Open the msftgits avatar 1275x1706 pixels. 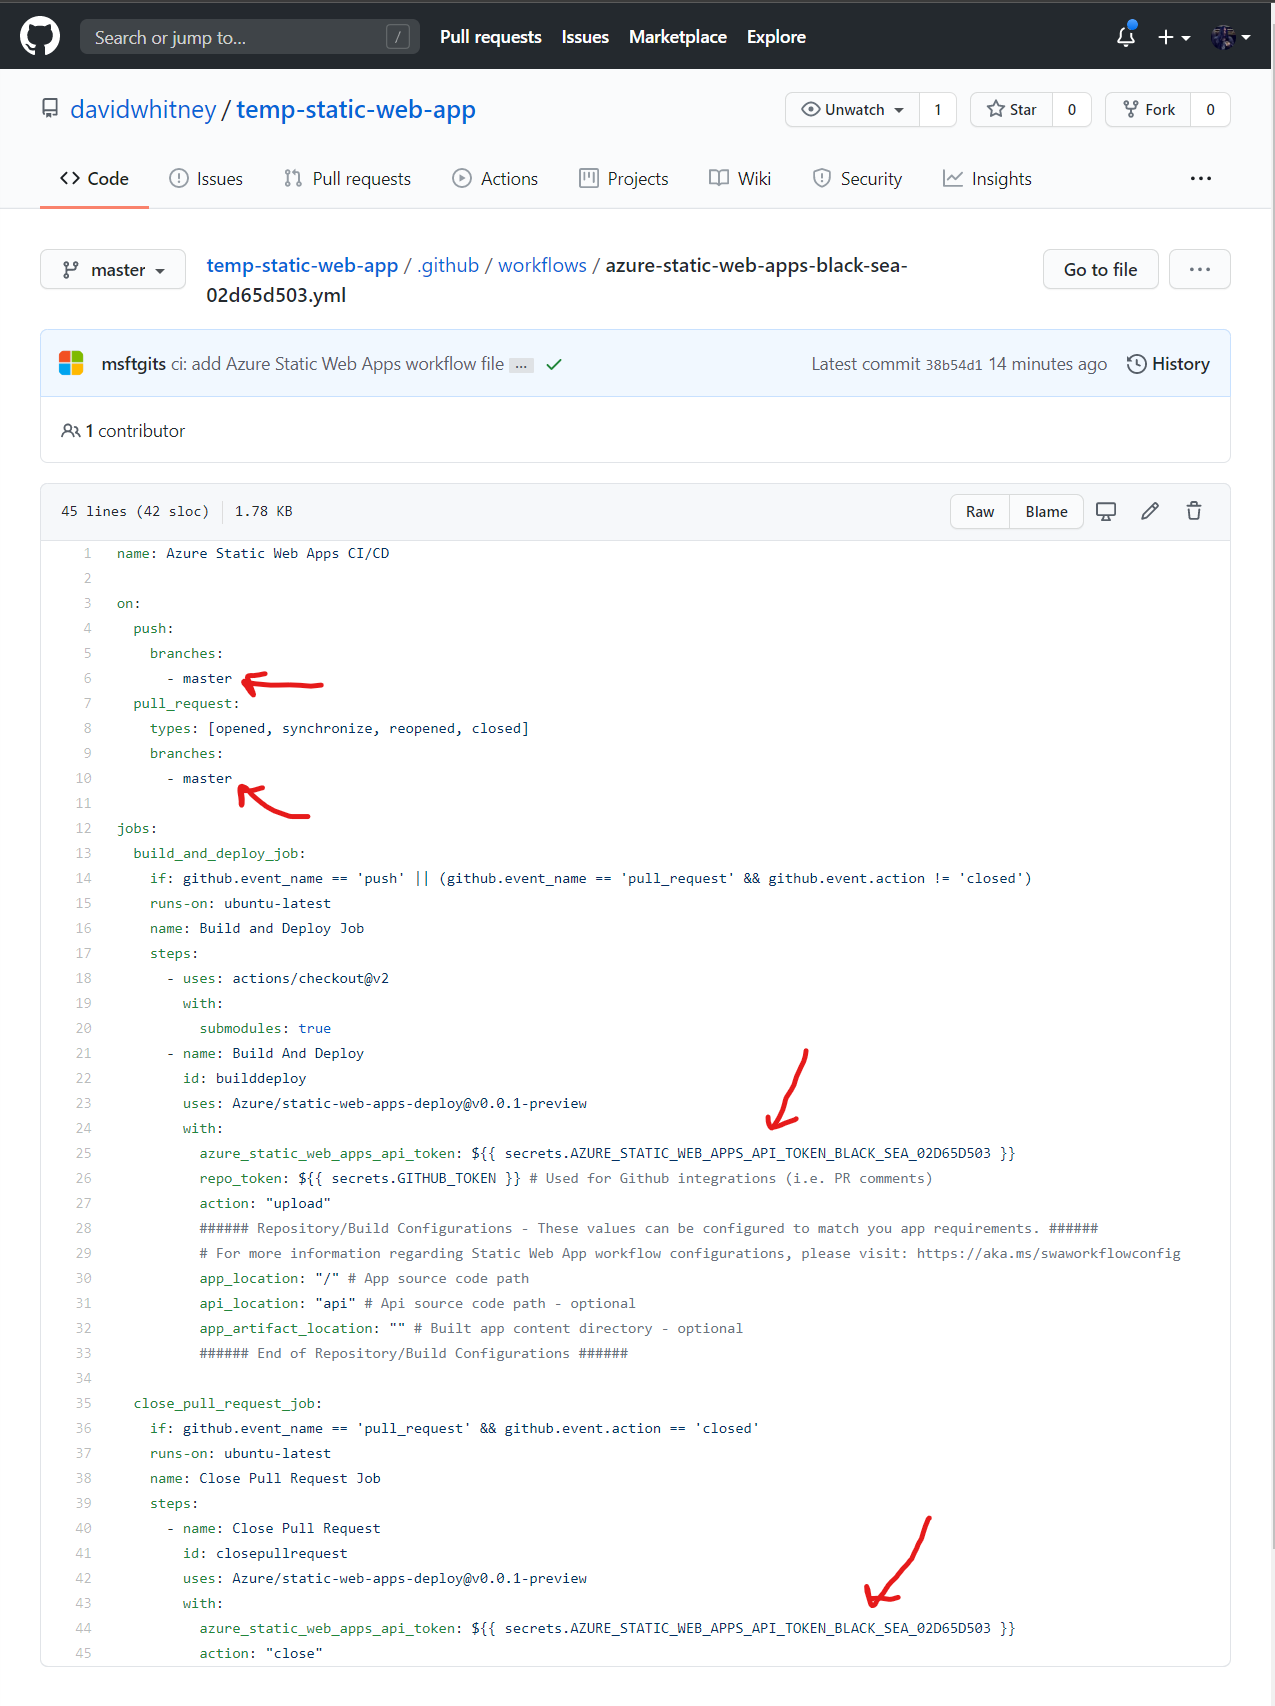tap(71, 363)
